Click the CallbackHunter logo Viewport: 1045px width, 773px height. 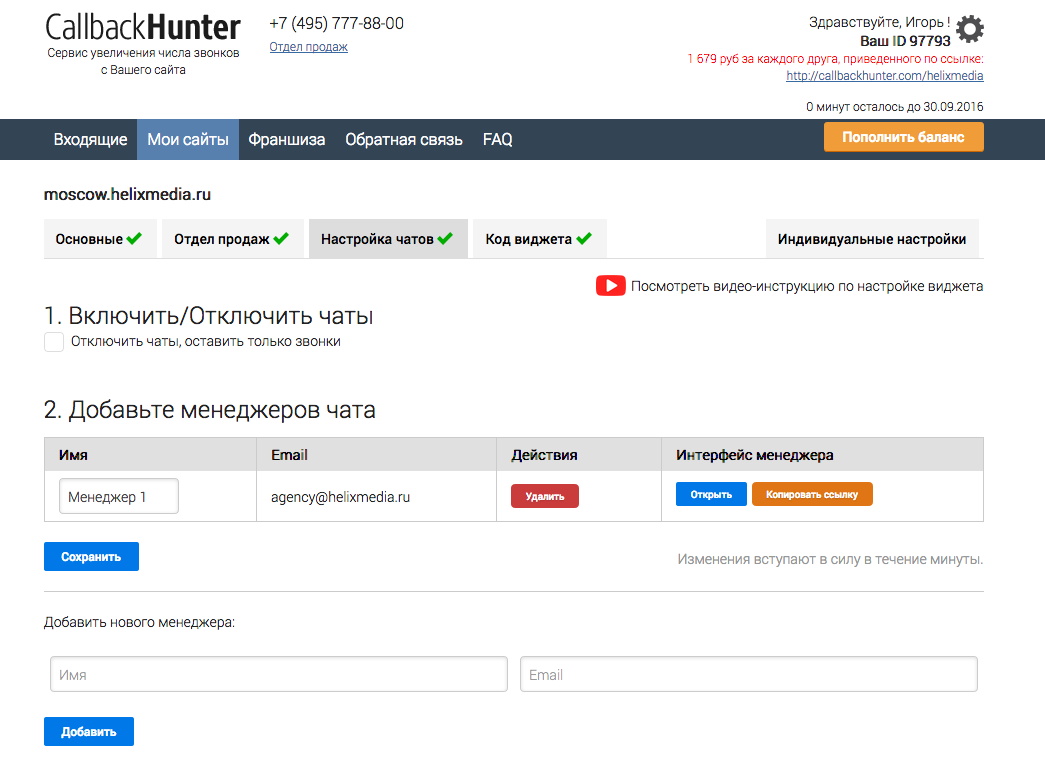point(143,28)
